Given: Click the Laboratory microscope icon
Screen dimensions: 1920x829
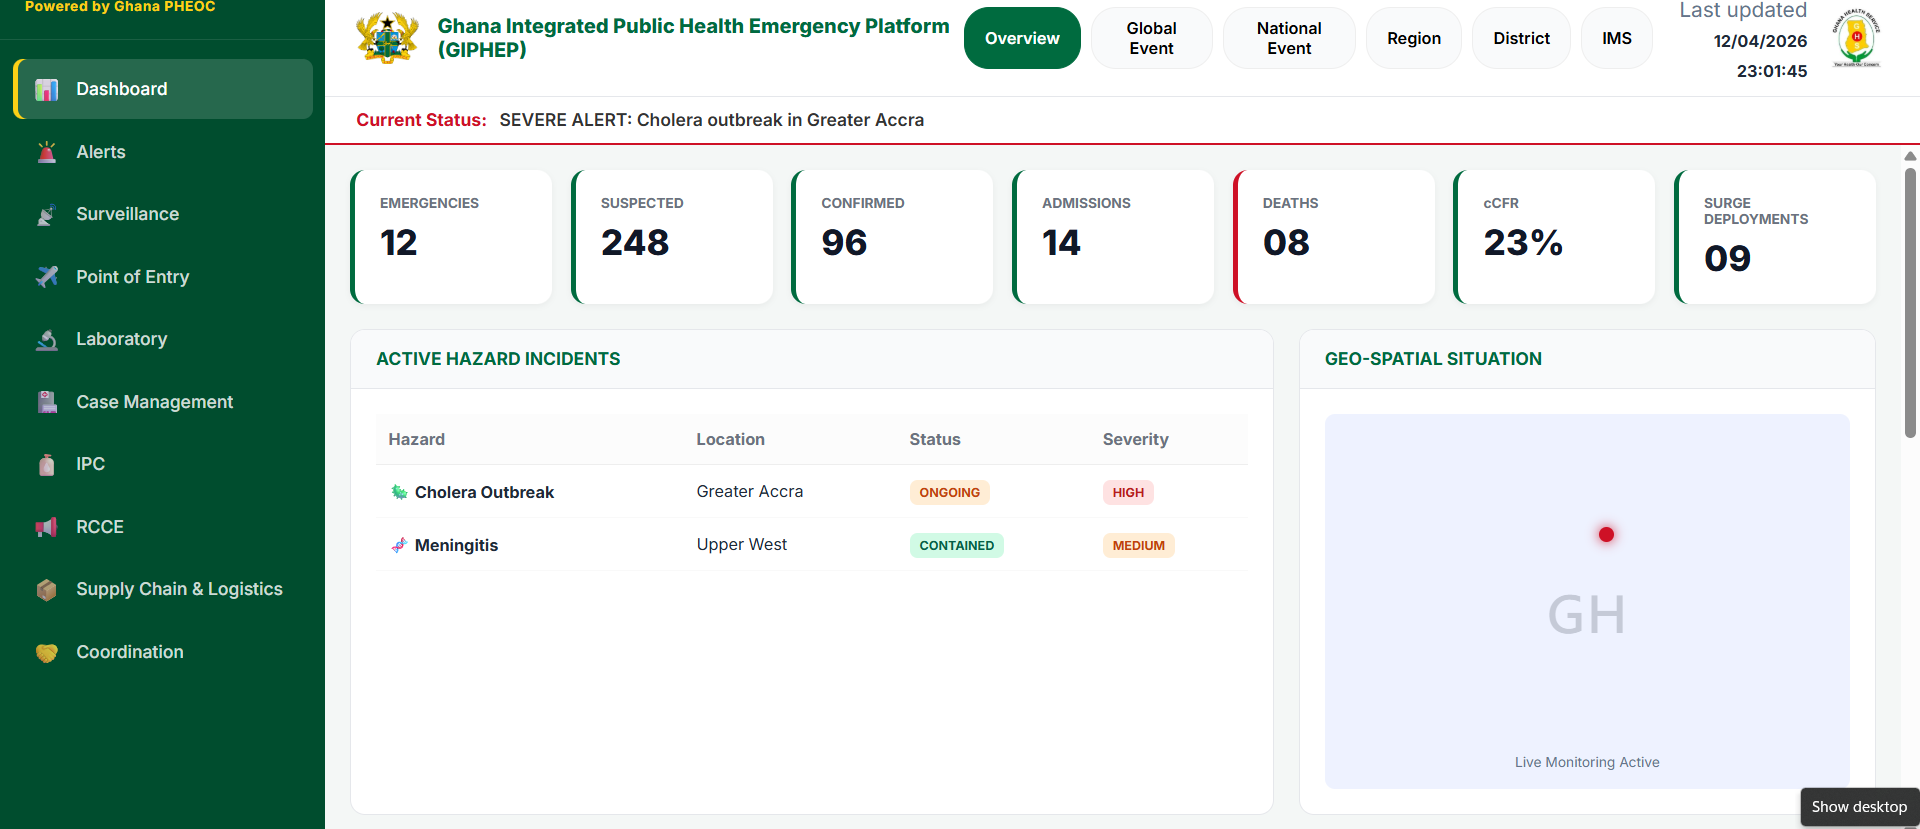Looking at the screenshot, I should tap(47, 340).
